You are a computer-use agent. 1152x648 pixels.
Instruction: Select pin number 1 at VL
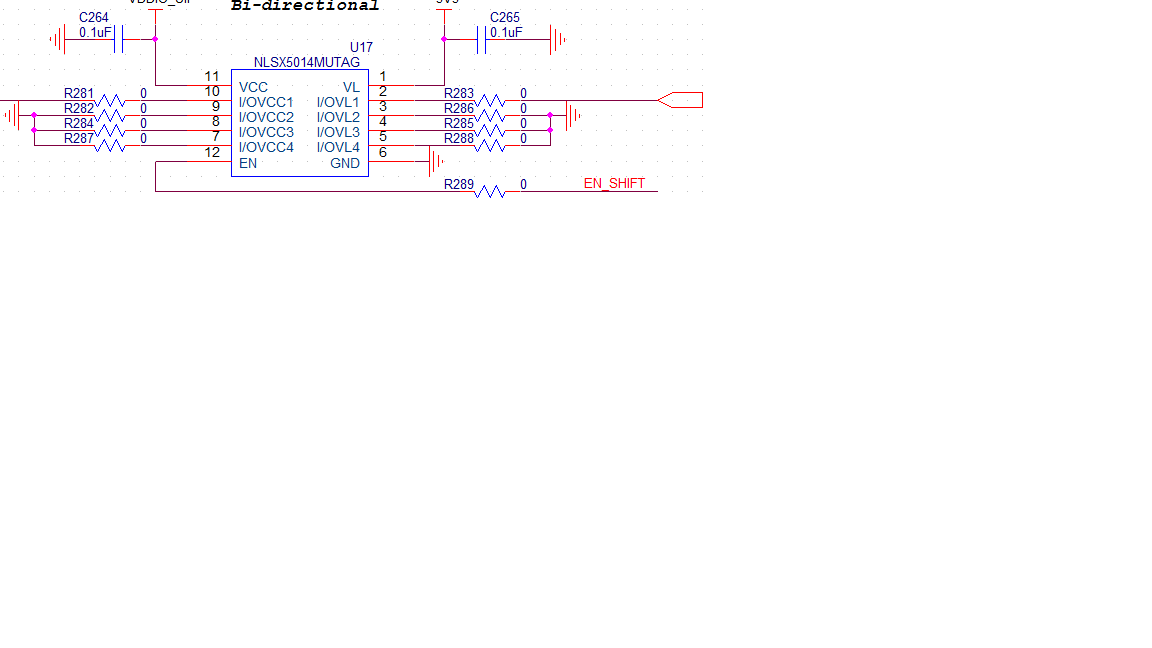point(382,76)
